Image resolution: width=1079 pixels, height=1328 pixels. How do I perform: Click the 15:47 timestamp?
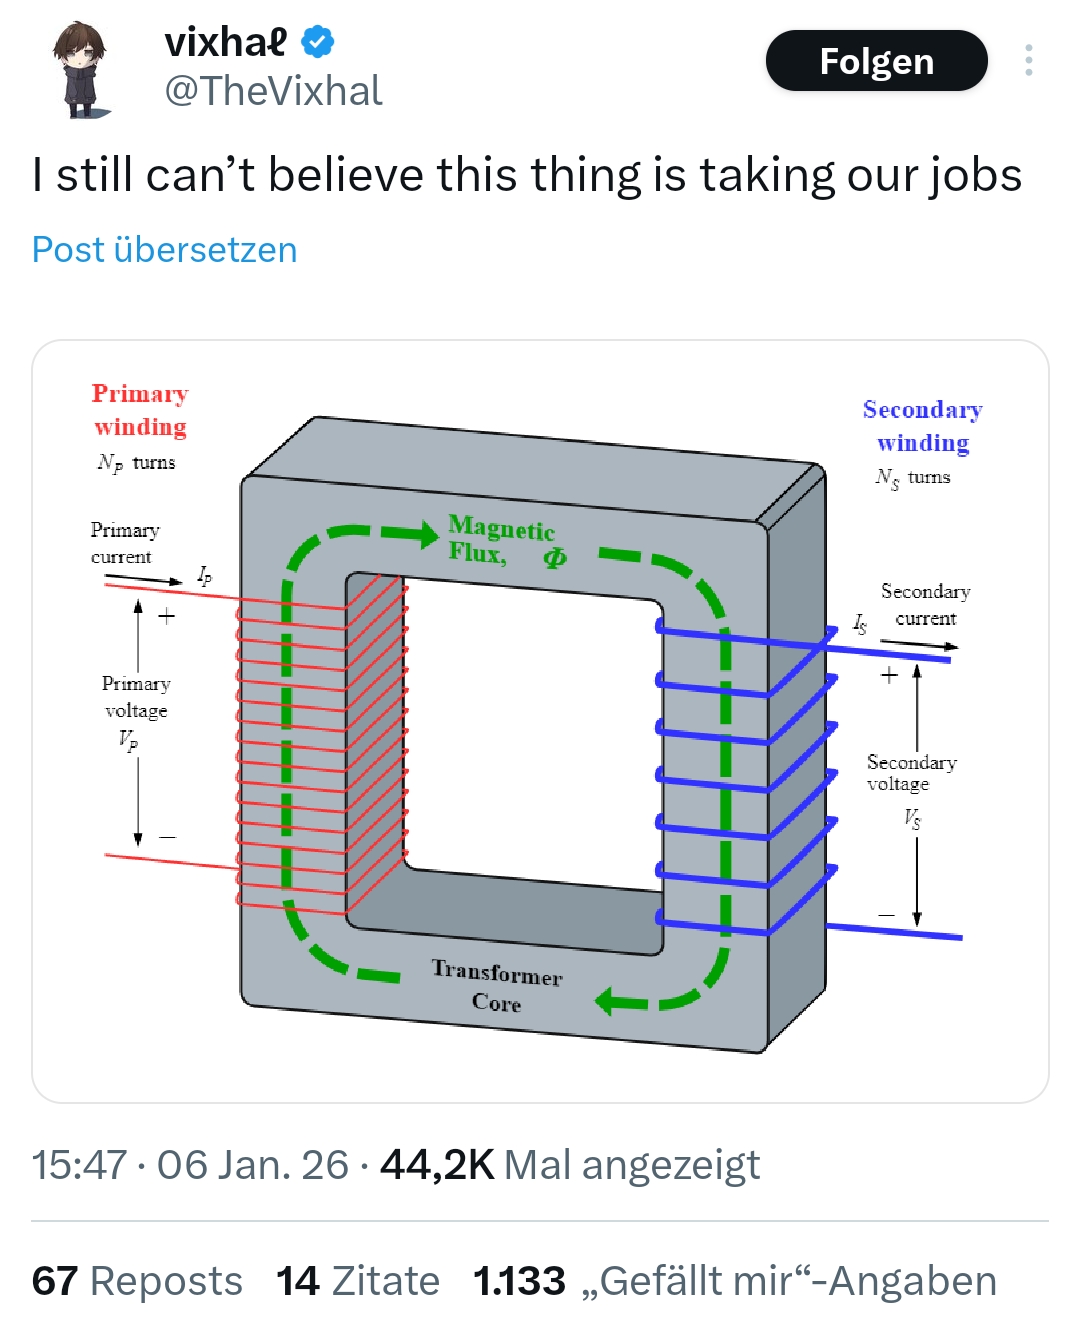click(79, 1165)
